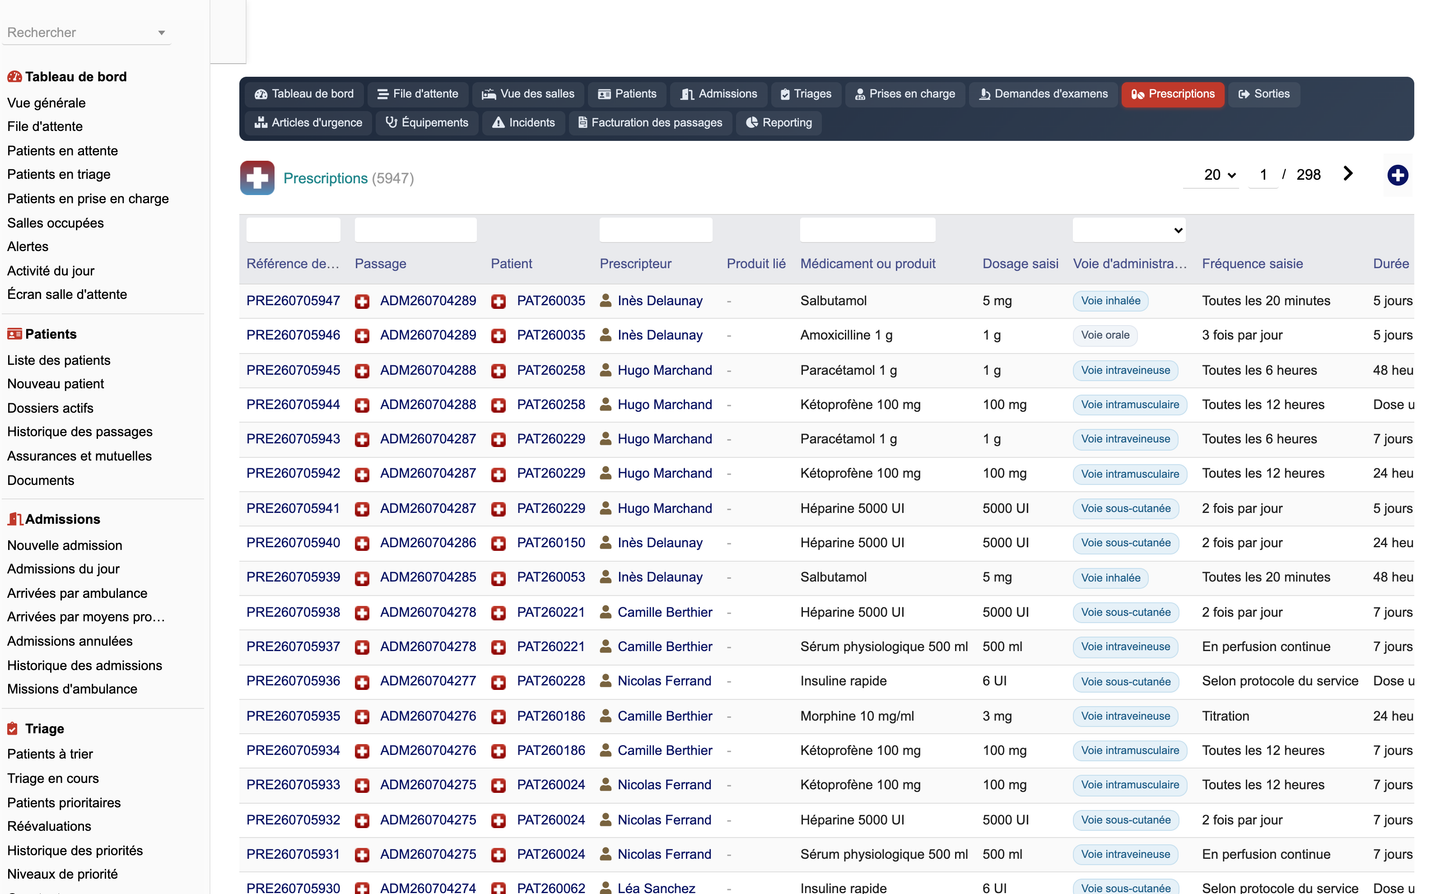The height and width of the screenshot is (894, 1445).
Task: Open Vue générale in sidebar
Action: pyautogui.click(x=46, y=103)
